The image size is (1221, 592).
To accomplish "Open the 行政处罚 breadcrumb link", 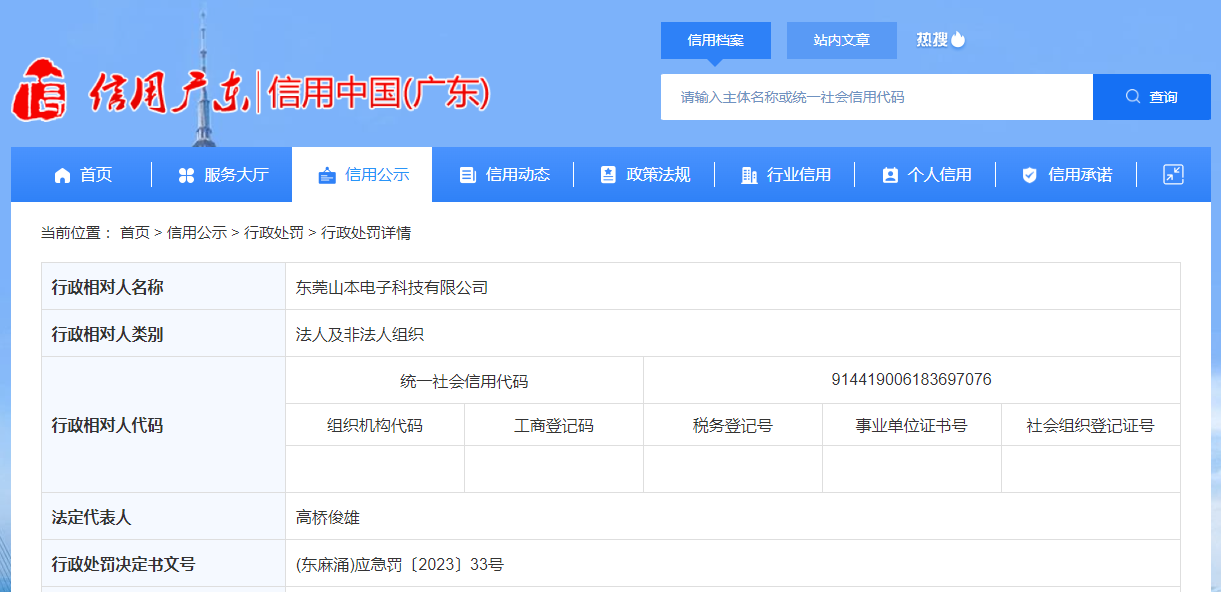I will click(x=274, y=233).
